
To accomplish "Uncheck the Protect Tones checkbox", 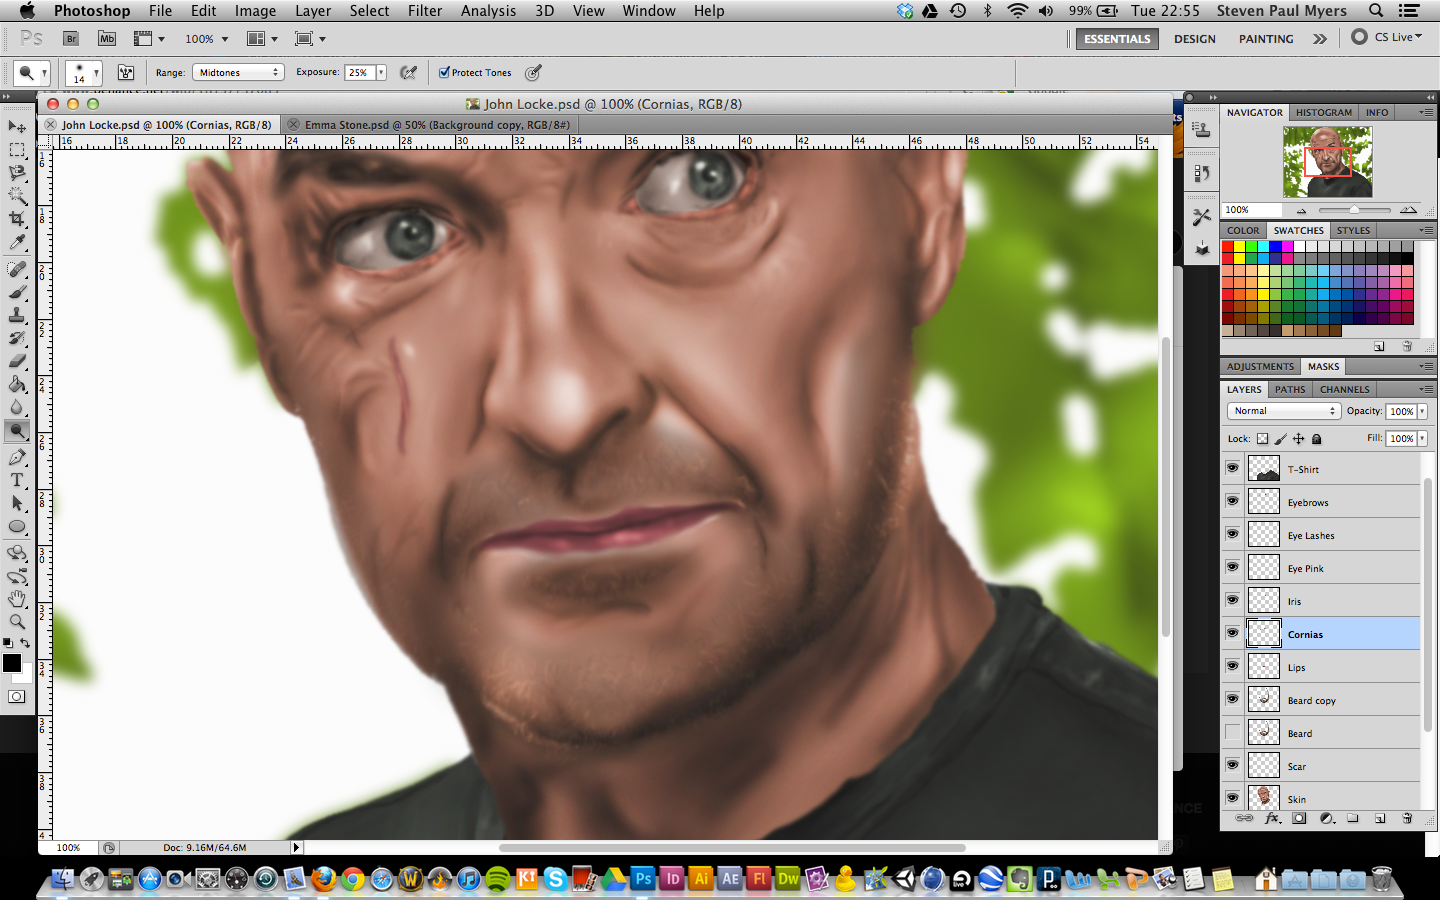I will click(444, 72).
